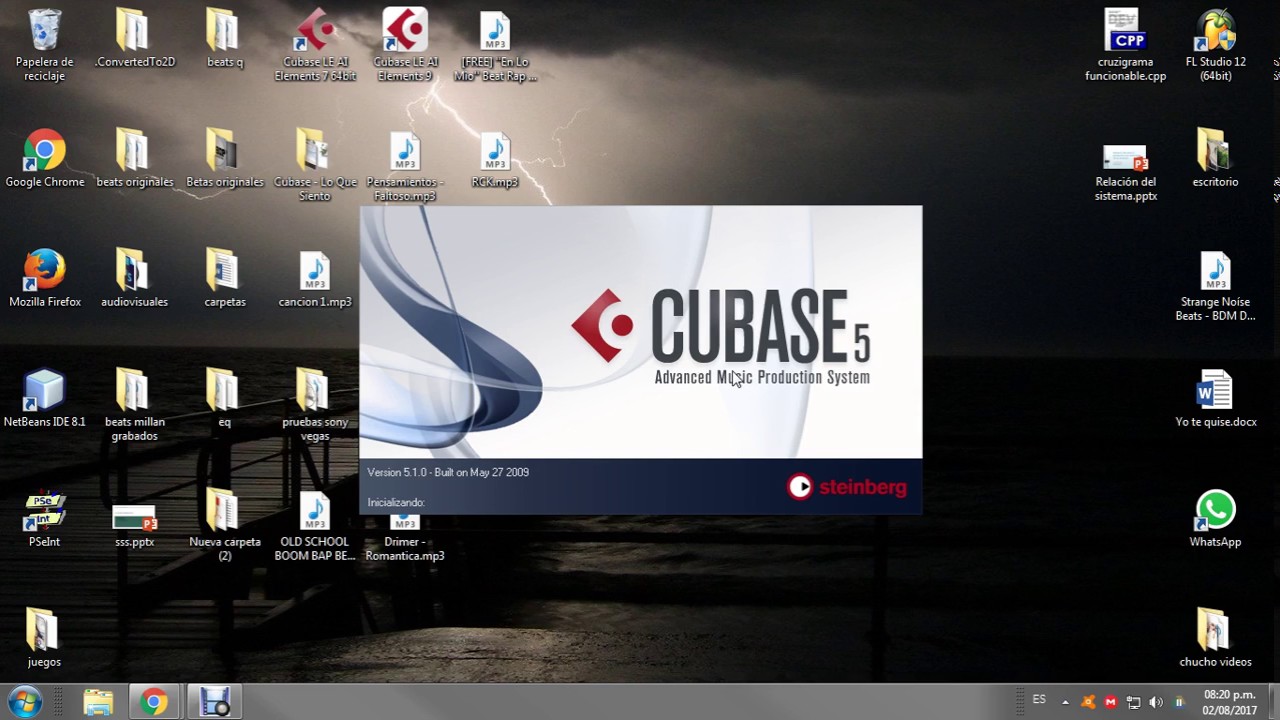Select the escritorio folder
Image resolution: width=1280 pixels, height=720 pixels.
pos(1215,160)
